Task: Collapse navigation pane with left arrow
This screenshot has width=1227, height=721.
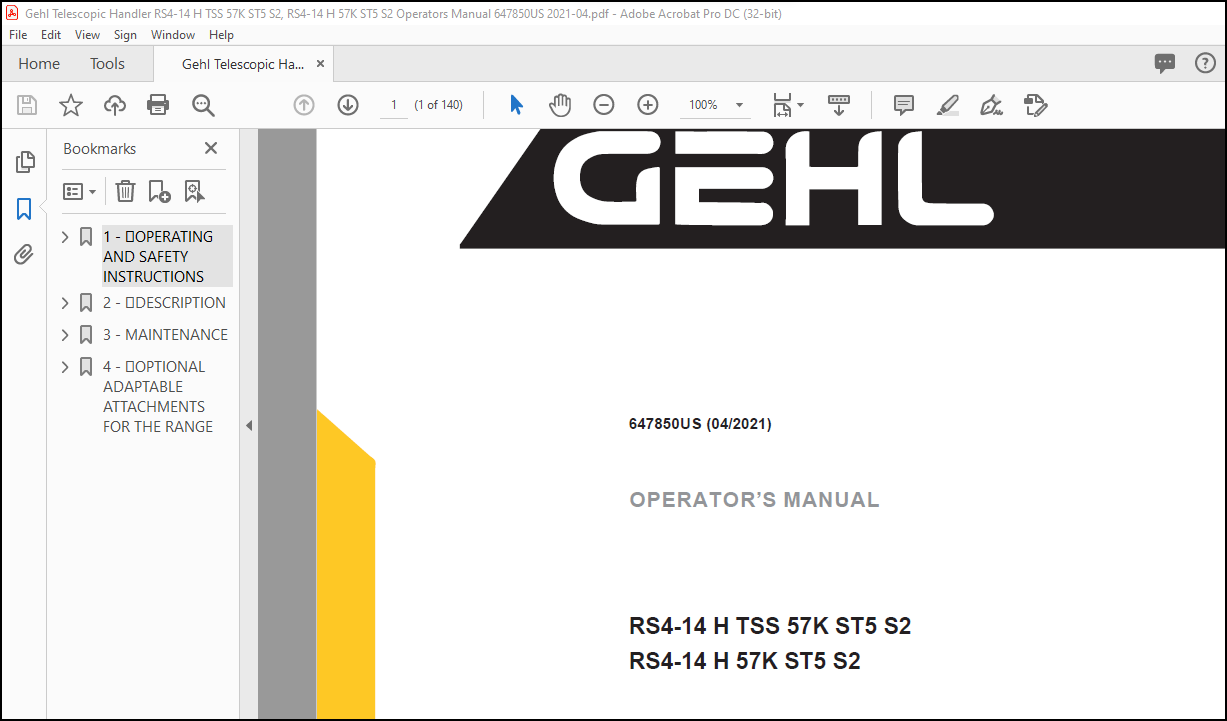Action: pos(249,425)
